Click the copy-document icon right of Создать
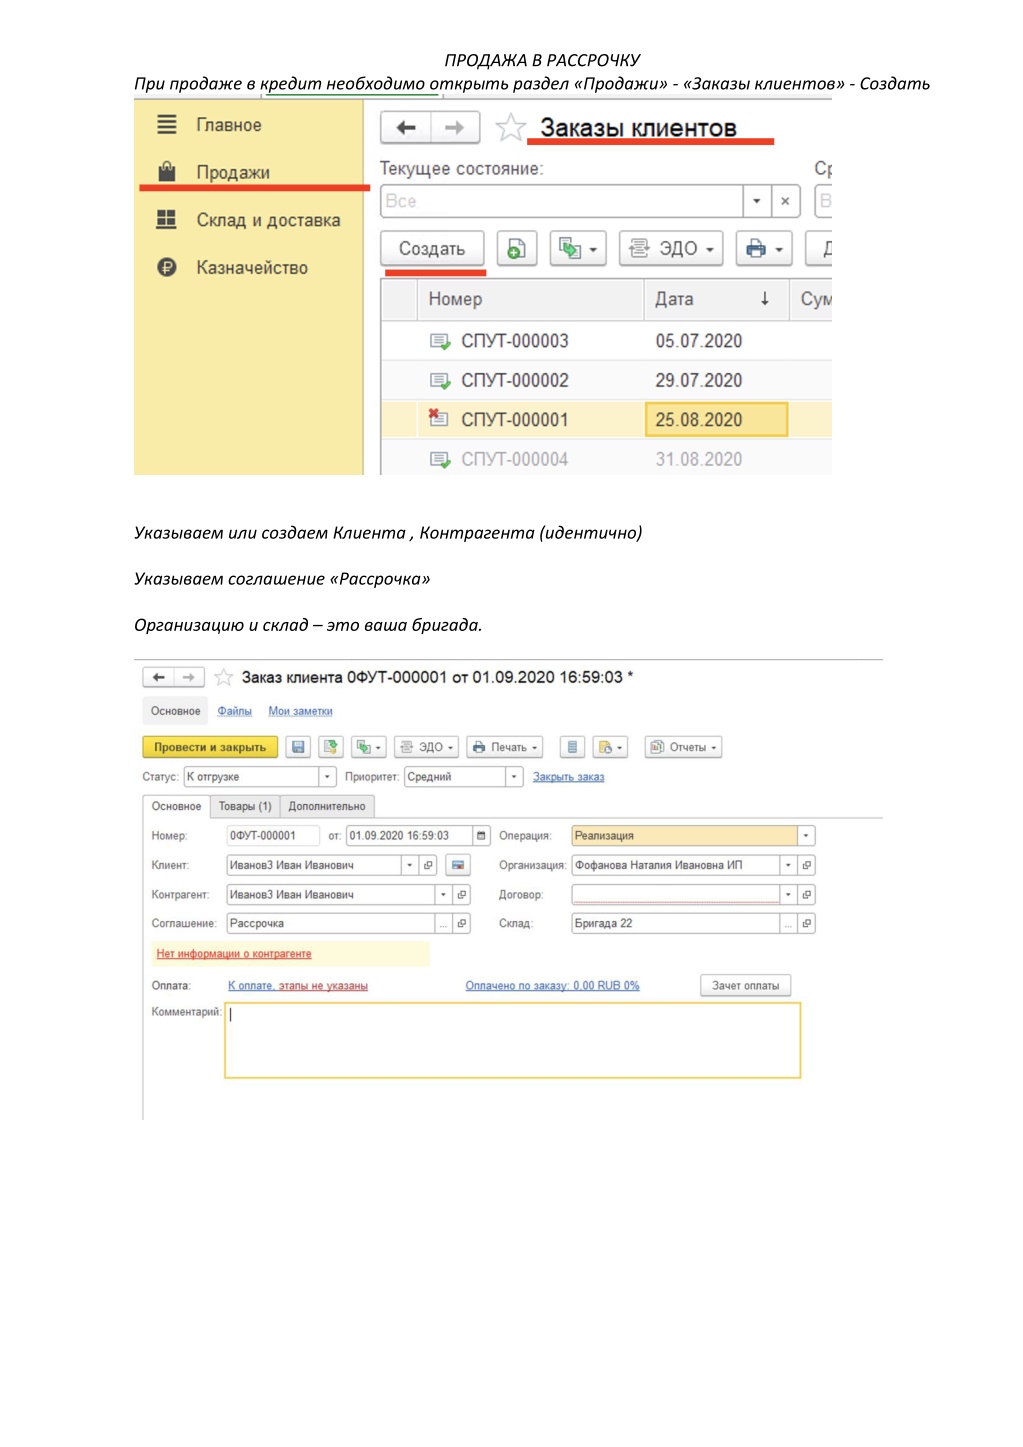The height and width of the screenshot is (1447, 1023). pos(516,248)
